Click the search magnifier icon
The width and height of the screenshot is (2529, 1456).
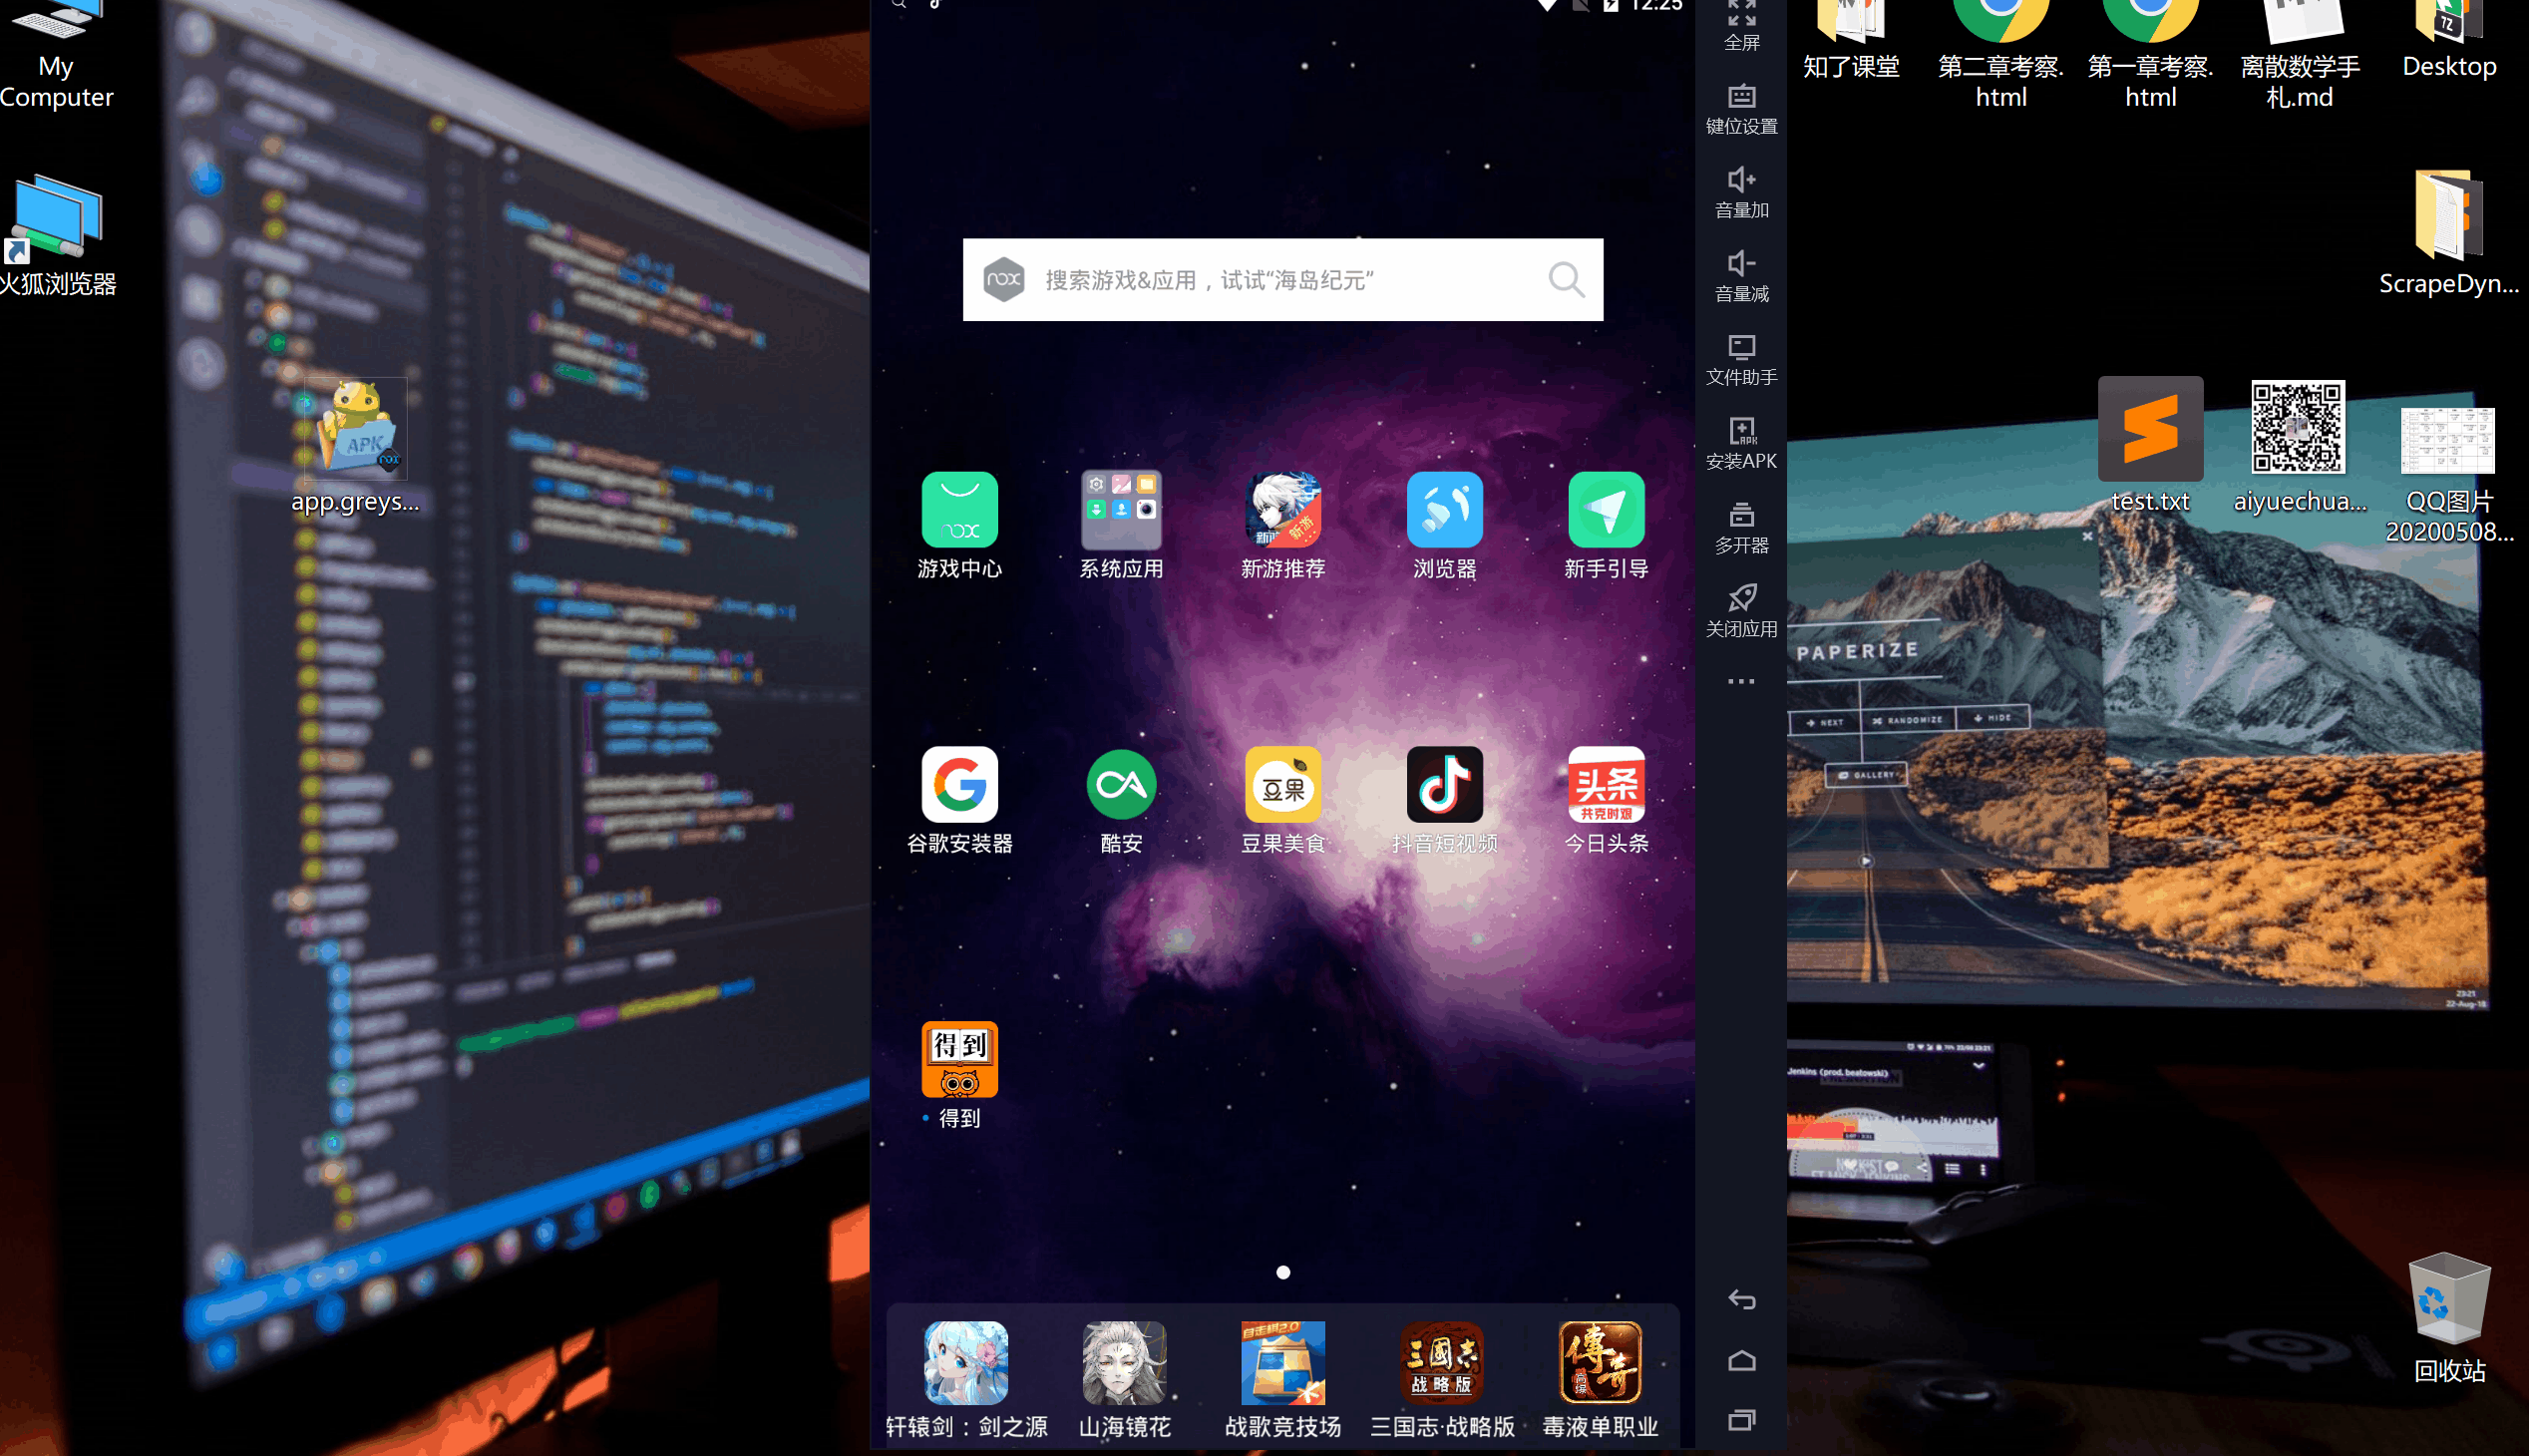tap(1565, 280)
